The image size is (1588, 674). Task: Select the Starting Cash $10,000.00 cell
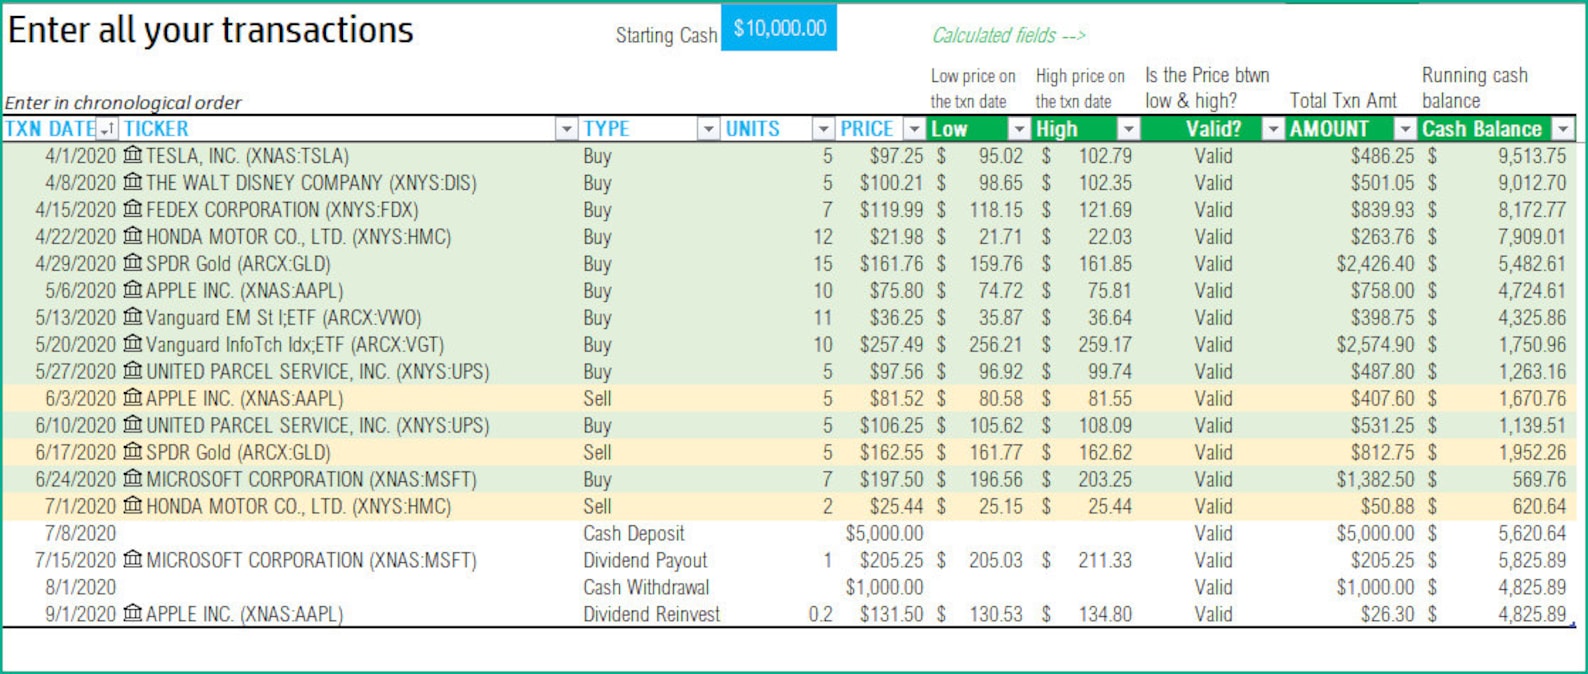pos(779,28)
